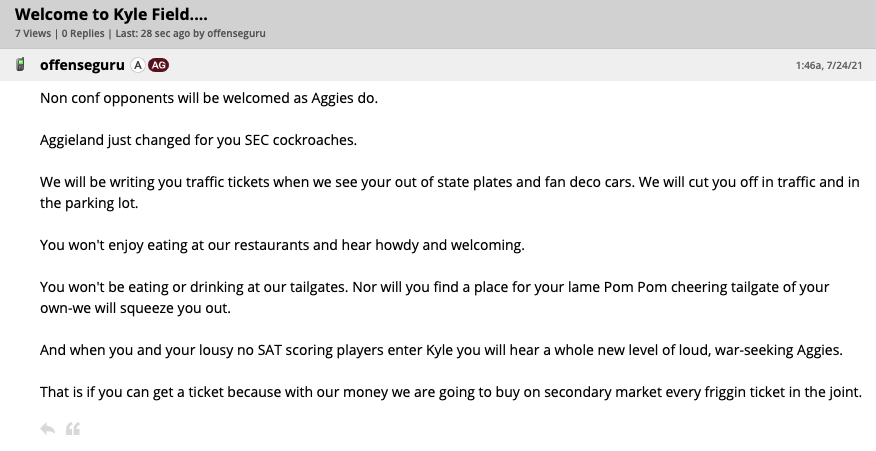Click the gray post header bar
876x451 pixels.
(x=480, y=65)
